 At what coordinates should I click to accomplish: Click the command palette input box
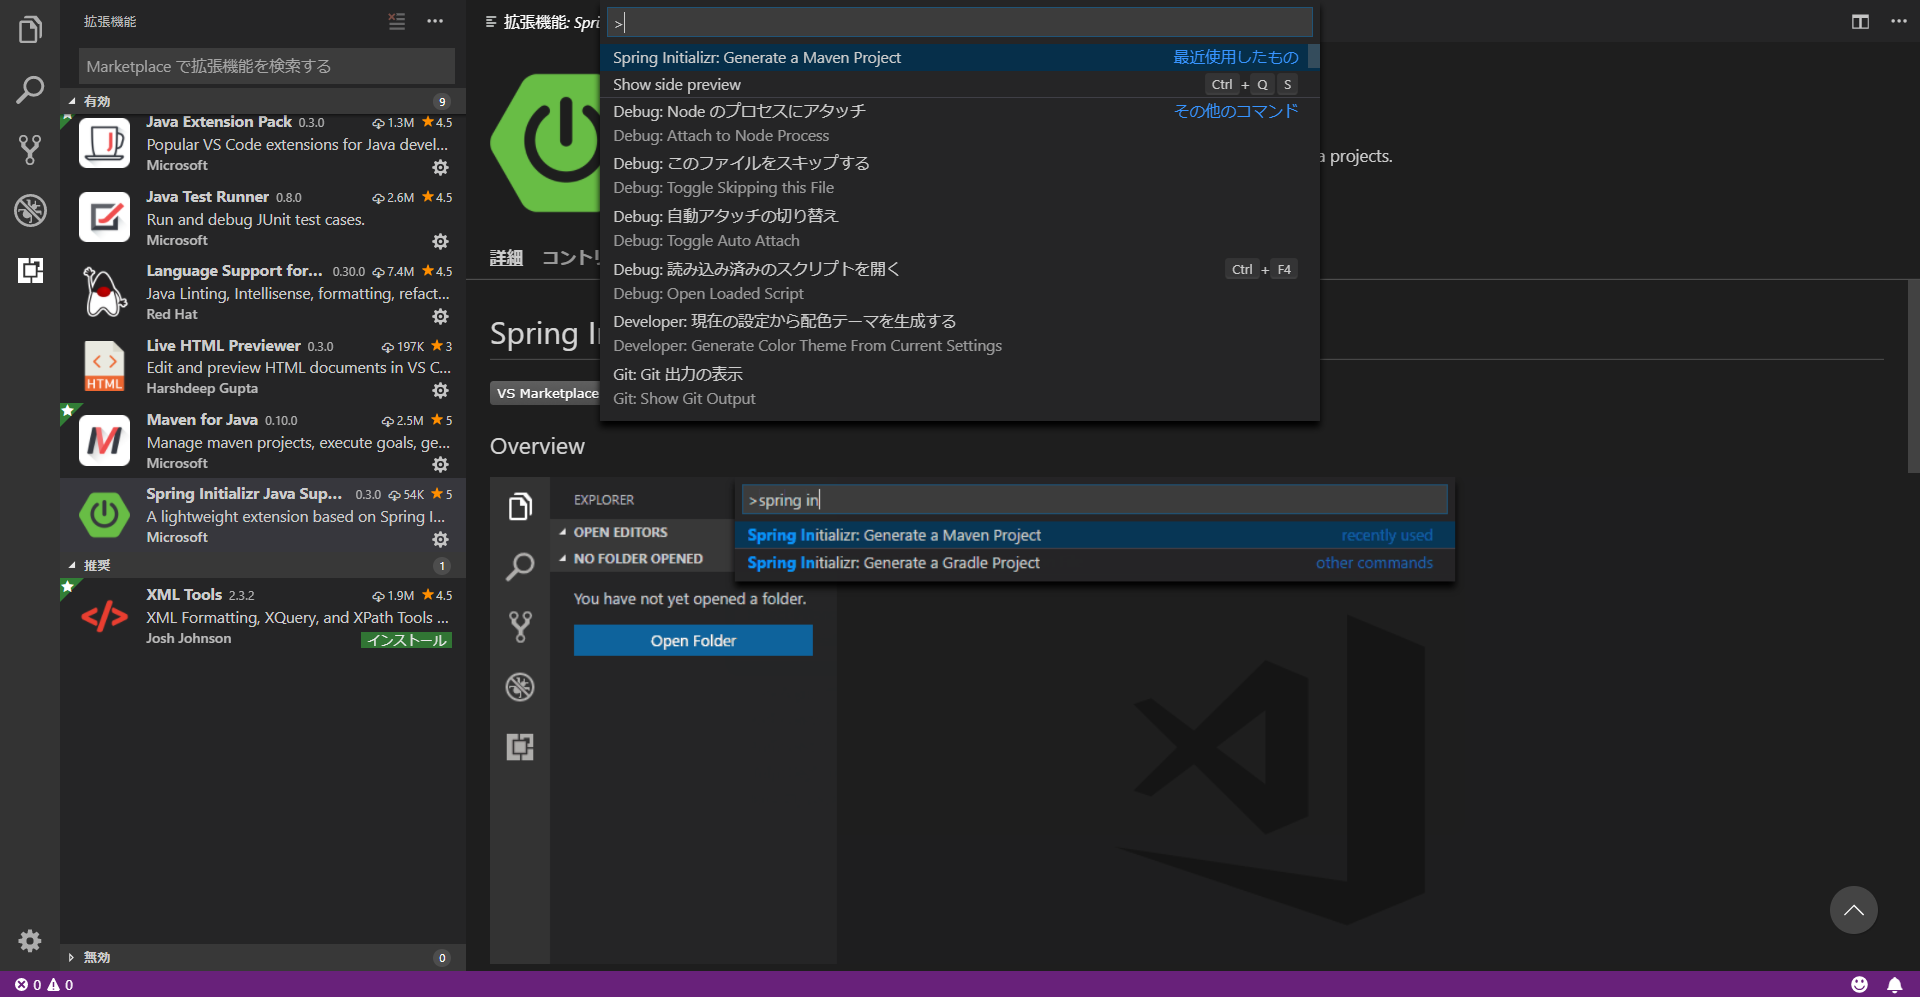click(960, 22)
